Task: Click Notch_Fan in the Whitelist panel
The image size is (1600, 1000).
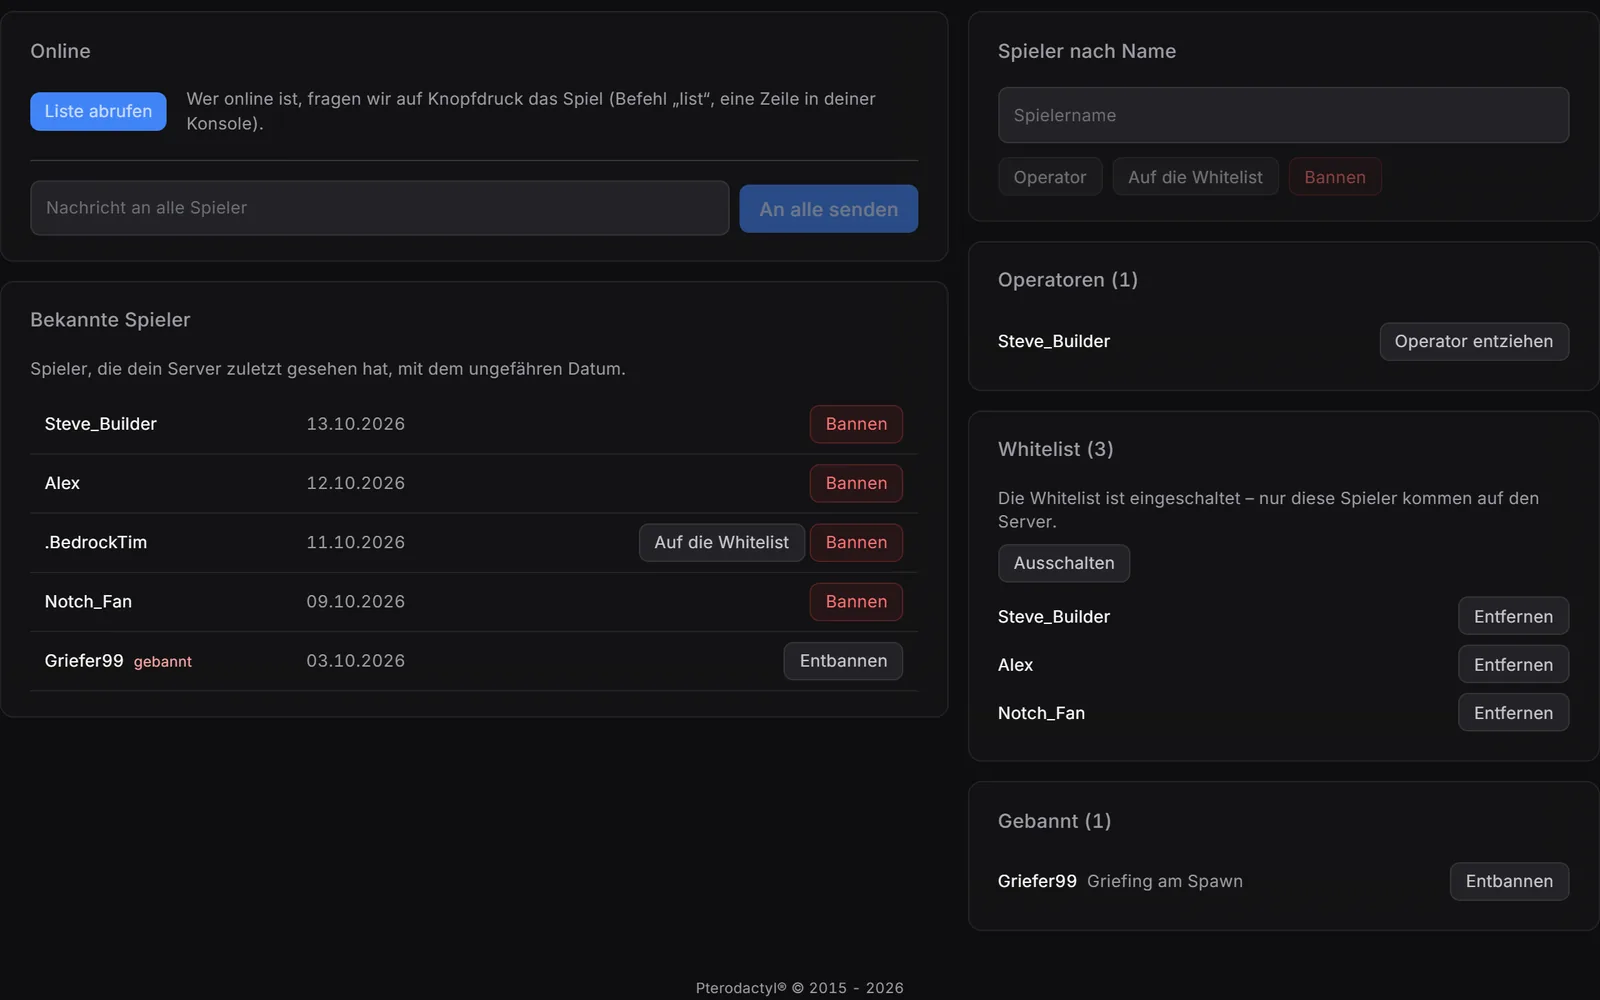Action: tap(1041, 713)
